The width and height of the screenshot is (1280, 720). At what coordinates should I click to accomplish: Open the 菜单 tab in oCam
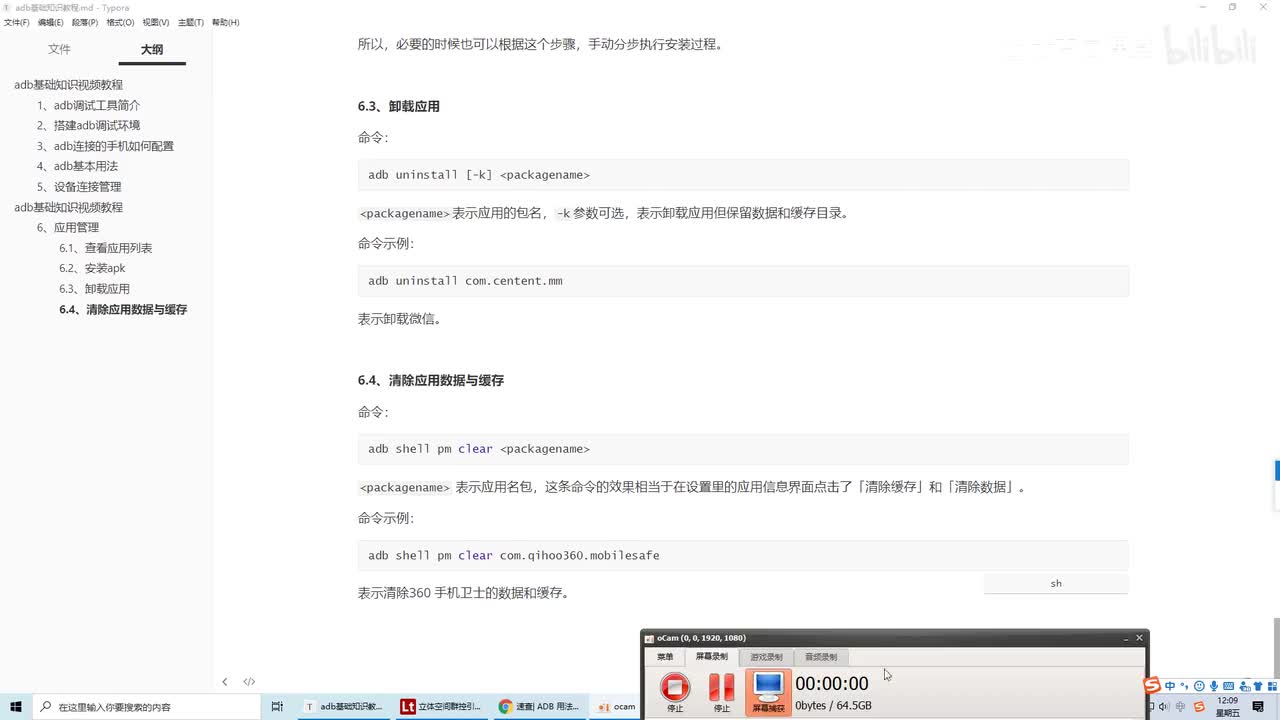(x=665, y=657)
